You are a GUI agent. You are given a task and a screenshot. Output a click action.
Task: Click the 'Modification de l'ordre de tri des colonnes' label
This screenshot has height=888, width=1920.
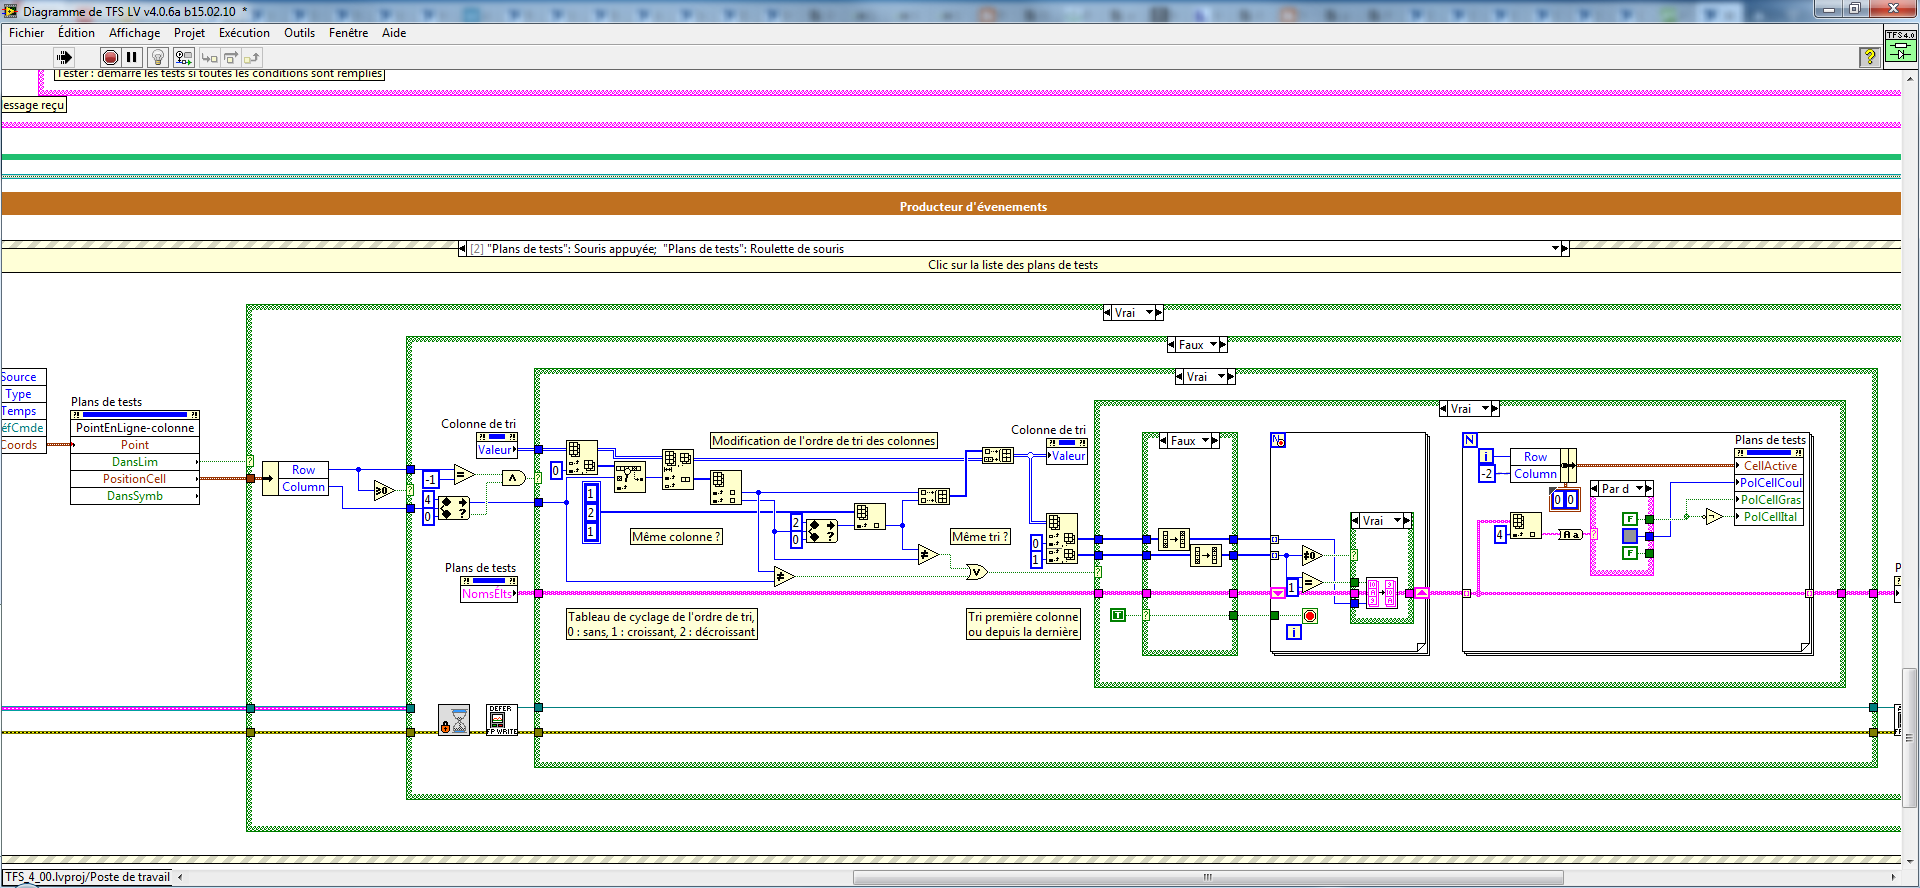coord(823,441)
